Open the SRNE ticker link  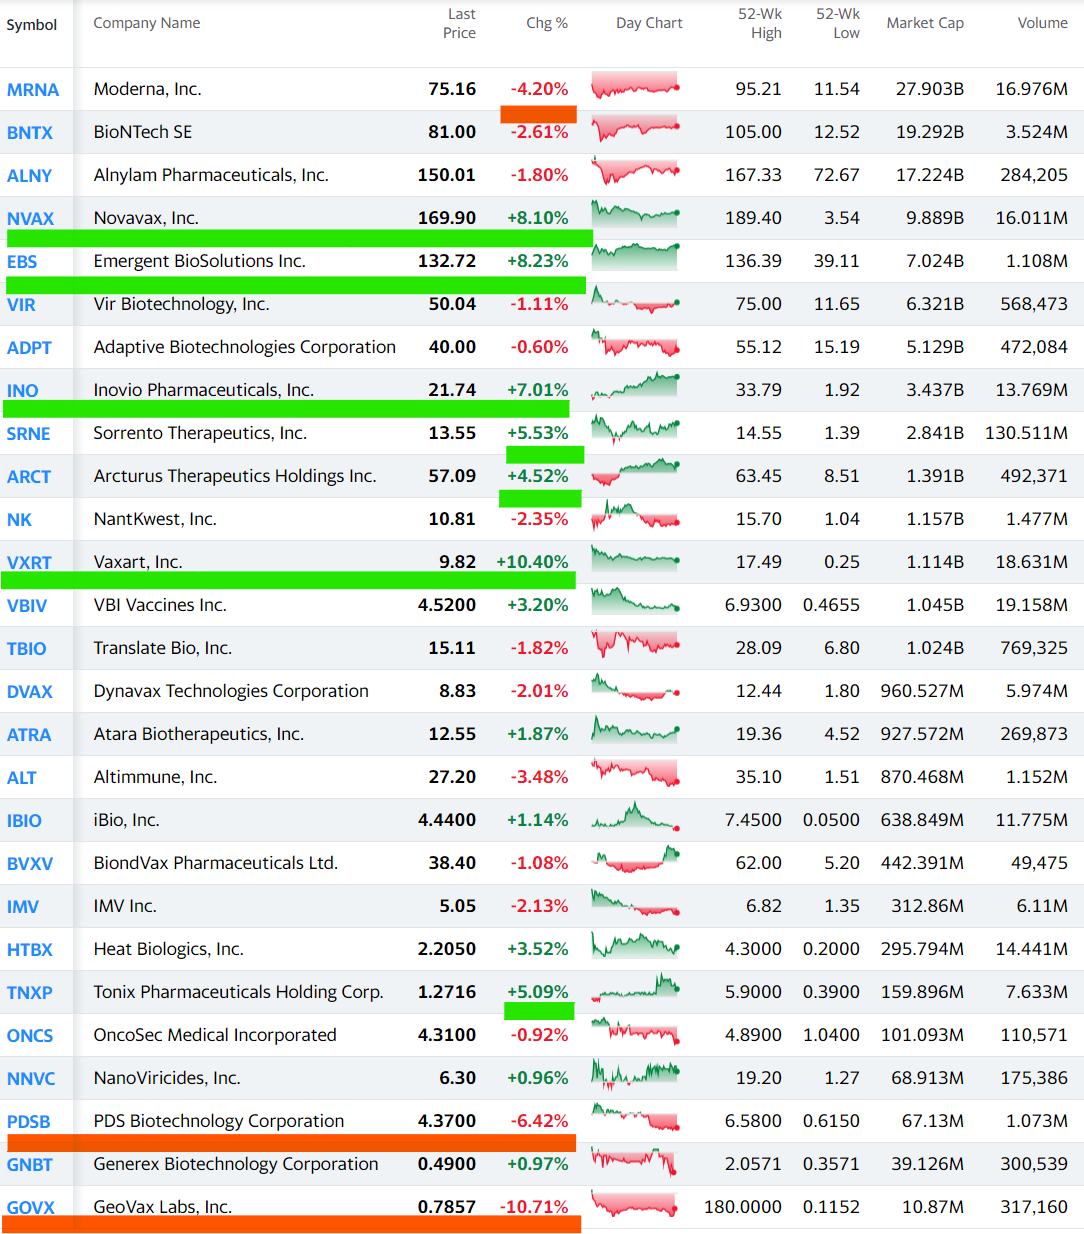tap(28, 434)
